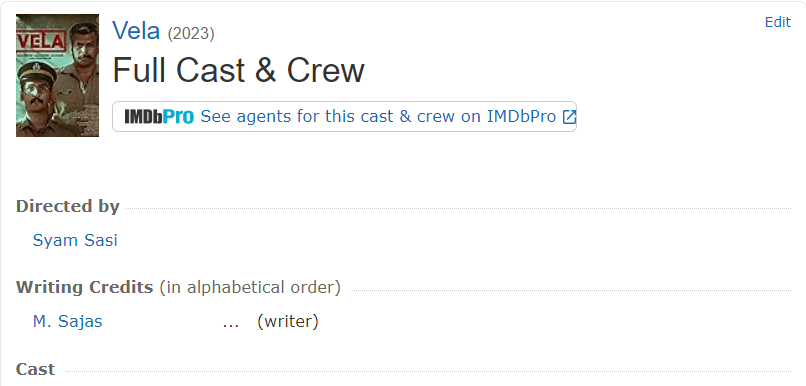Image resolution: width=806 pixels, height=386 pixels.
Task: Click the IMDbPro logo in the button
Action: coord(159,117)
